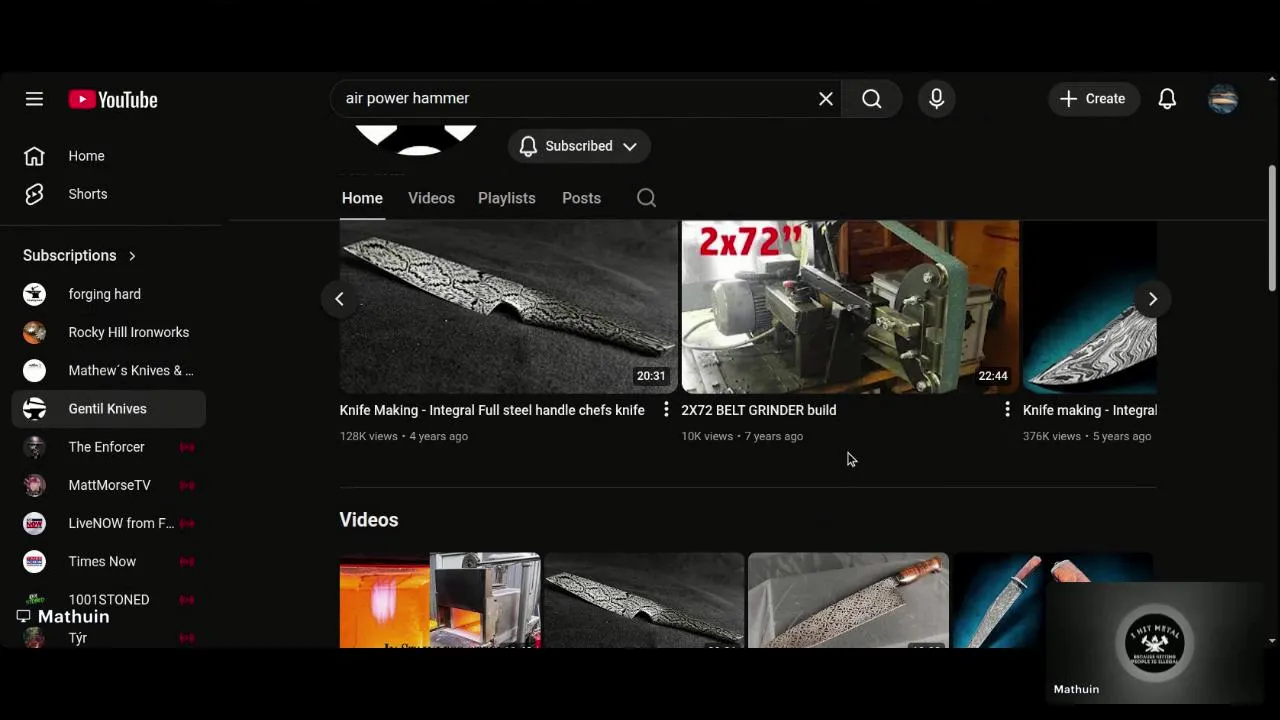The height and width of the screenshot is (720, 1280).
Task: Open the Create menu
Action: (1093, 98)
